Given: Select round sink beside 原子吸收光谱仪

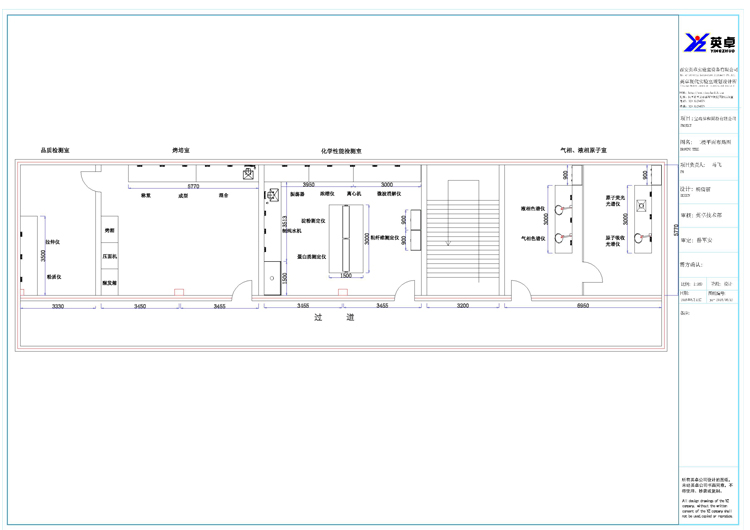Looking at the screenshot, I should [640, 238].
